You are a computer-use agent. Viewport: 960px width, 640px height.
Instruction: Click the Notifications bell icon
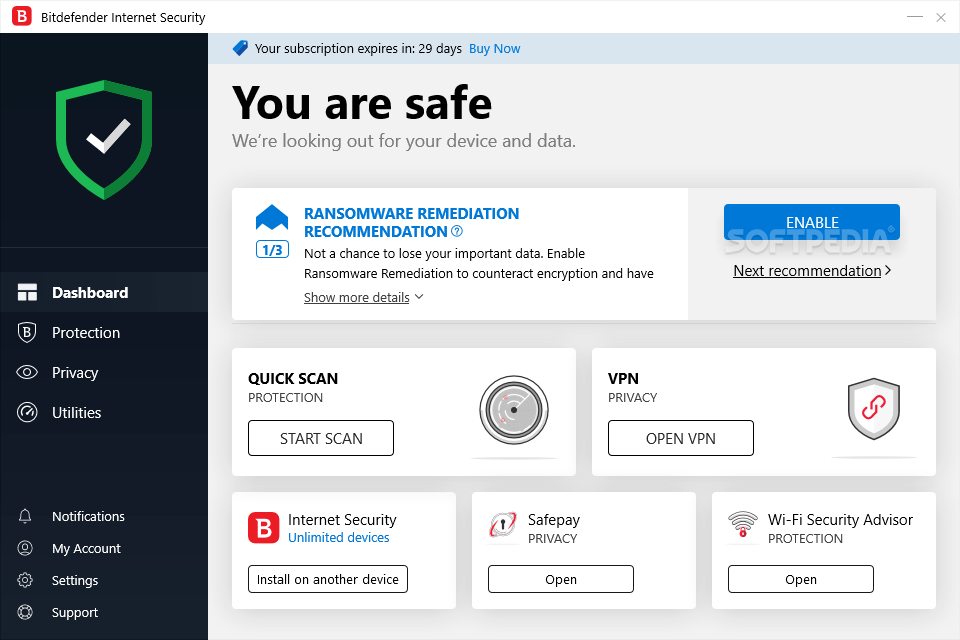pyautogui.click(x=25, y=516)
